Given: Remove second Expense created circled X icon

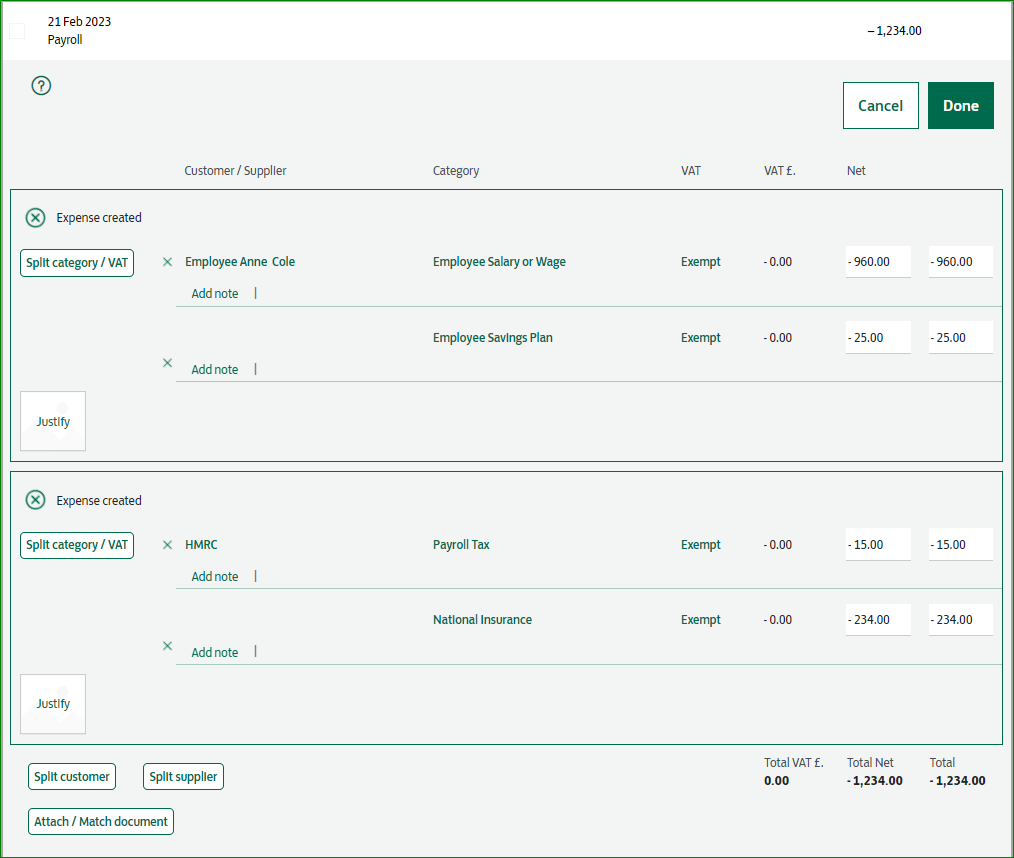Looking at the screenshot, I should tap(36, 500).
